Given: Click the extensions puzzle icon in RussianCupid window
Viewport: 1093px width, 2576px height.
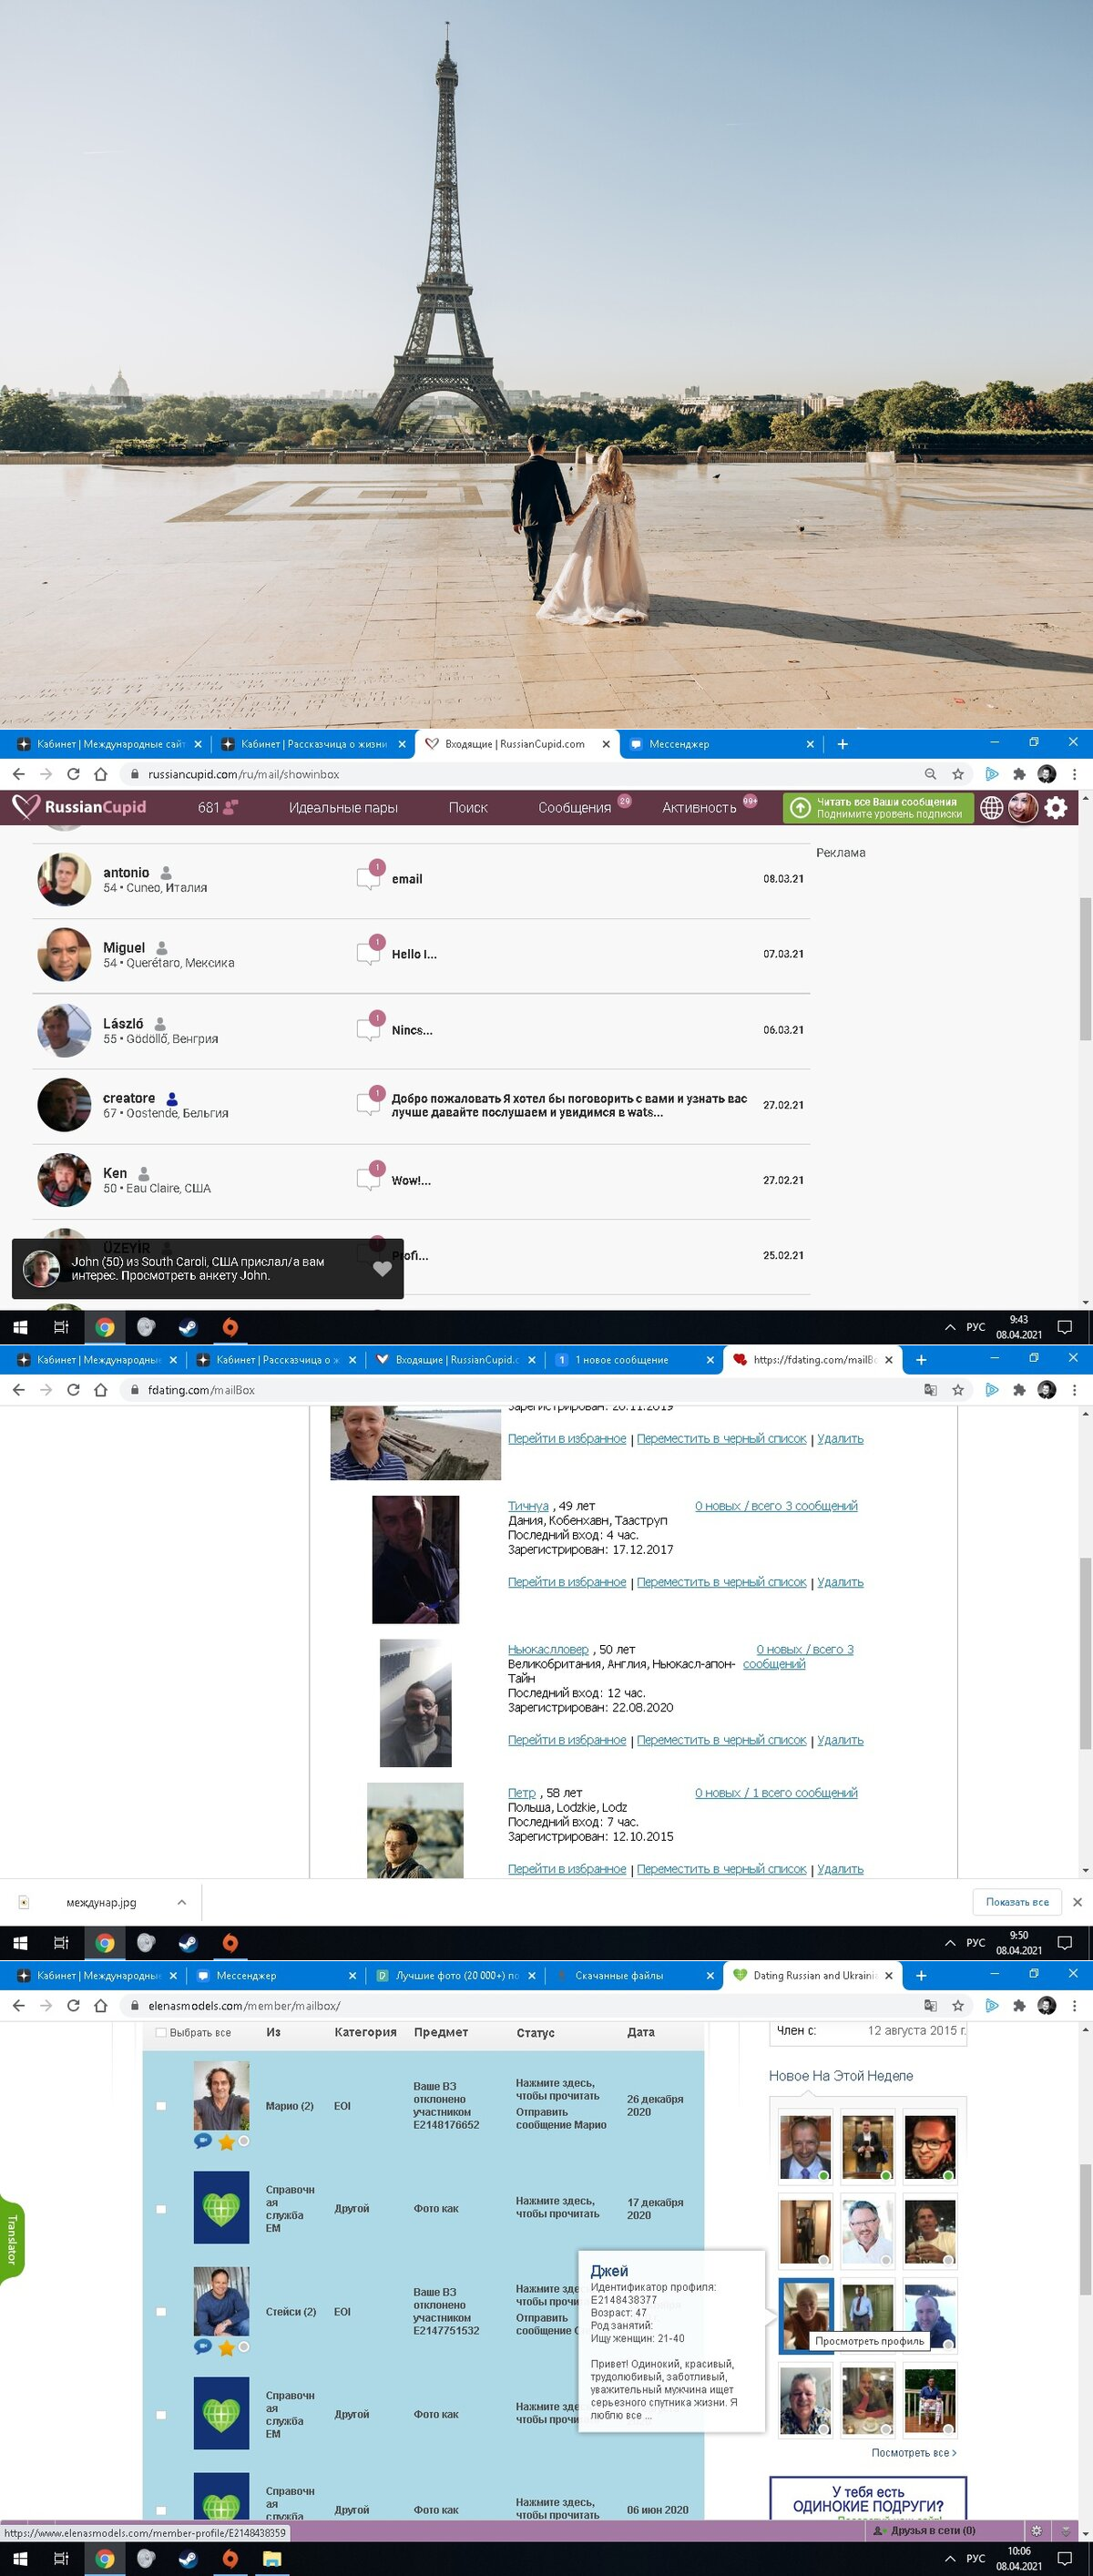Looking at the screenshot, I should coord(1019,774).
